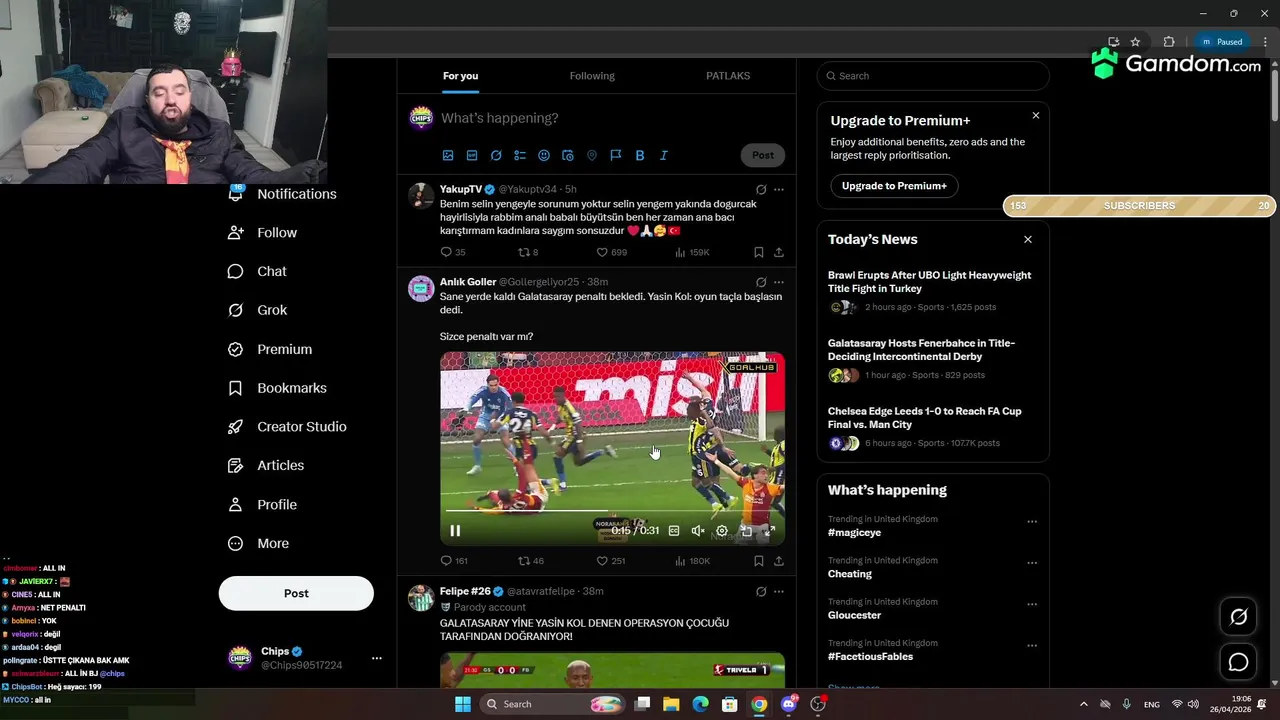
Task: Seek along the video progress bar
Action: click(612, 511)
